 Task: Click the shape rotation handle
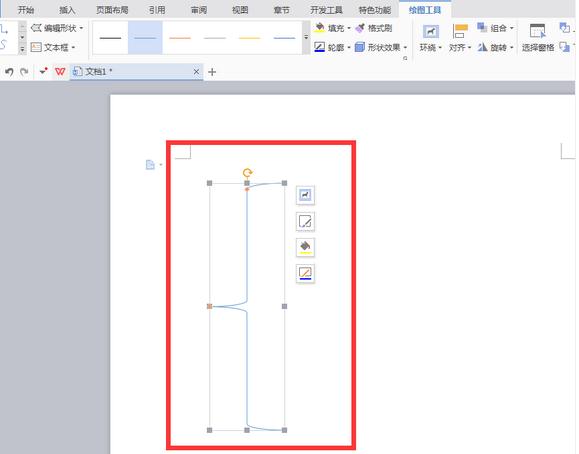pyautogui.click(x=247, y=173)
